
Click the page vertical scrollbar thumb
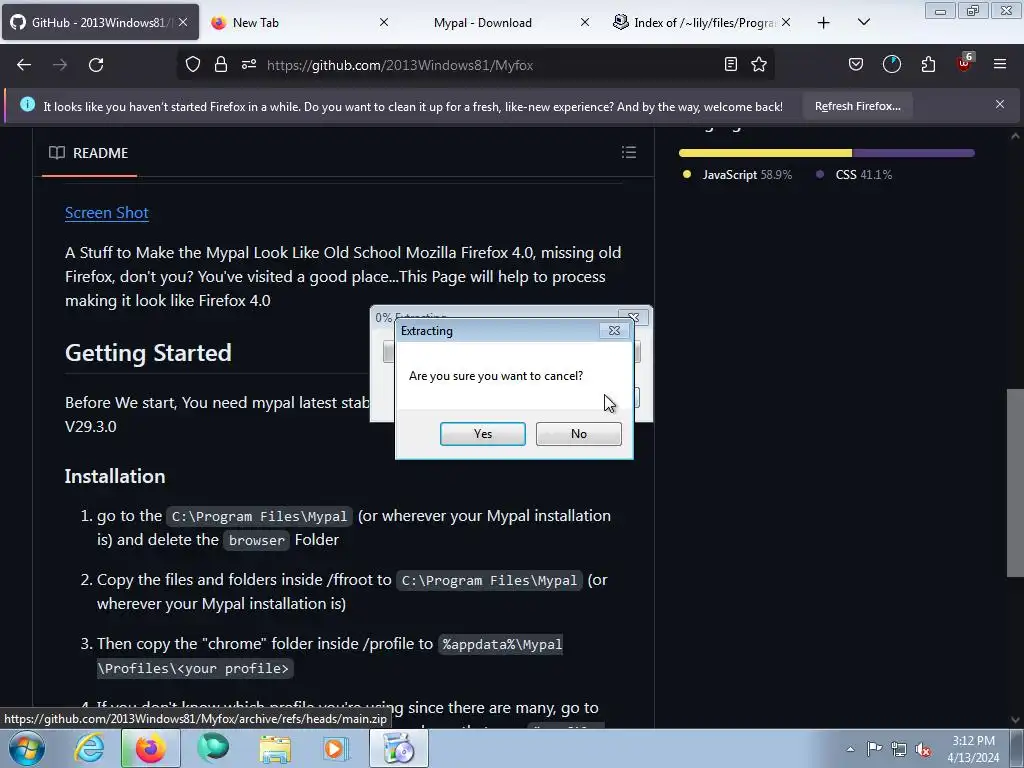(x=1015, y=483)
